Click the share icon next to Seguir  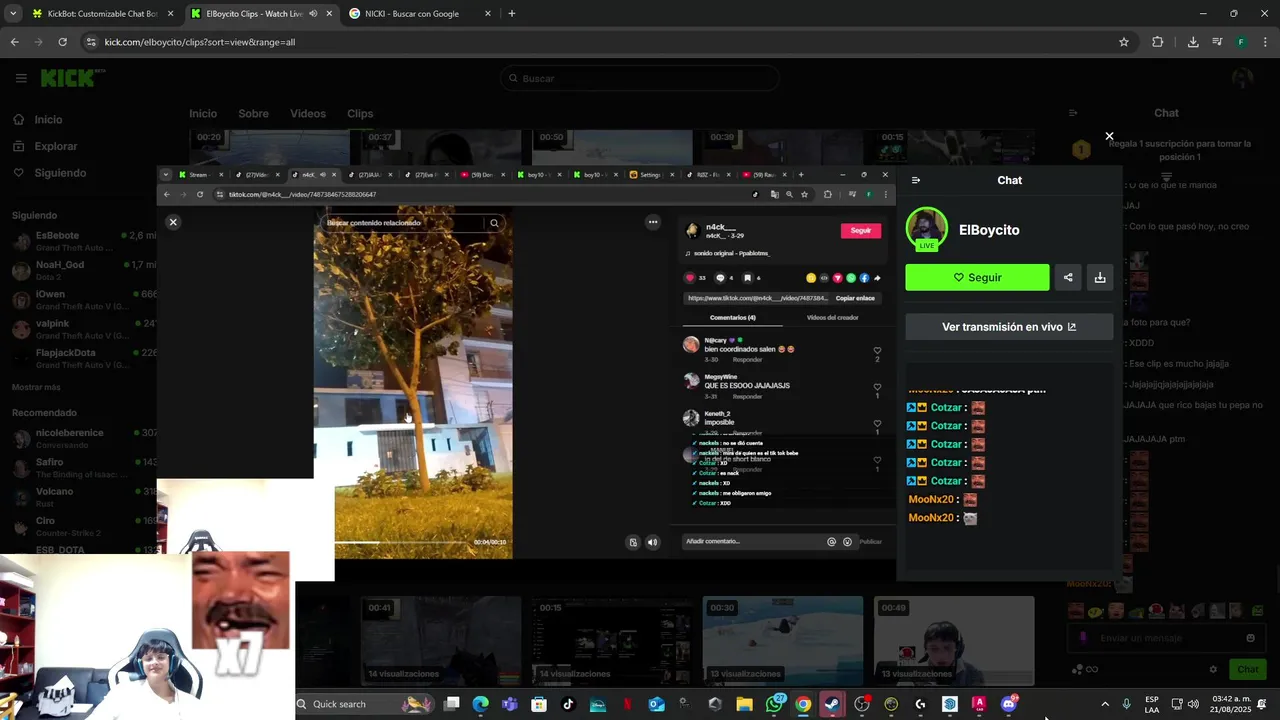(1068, 278)
